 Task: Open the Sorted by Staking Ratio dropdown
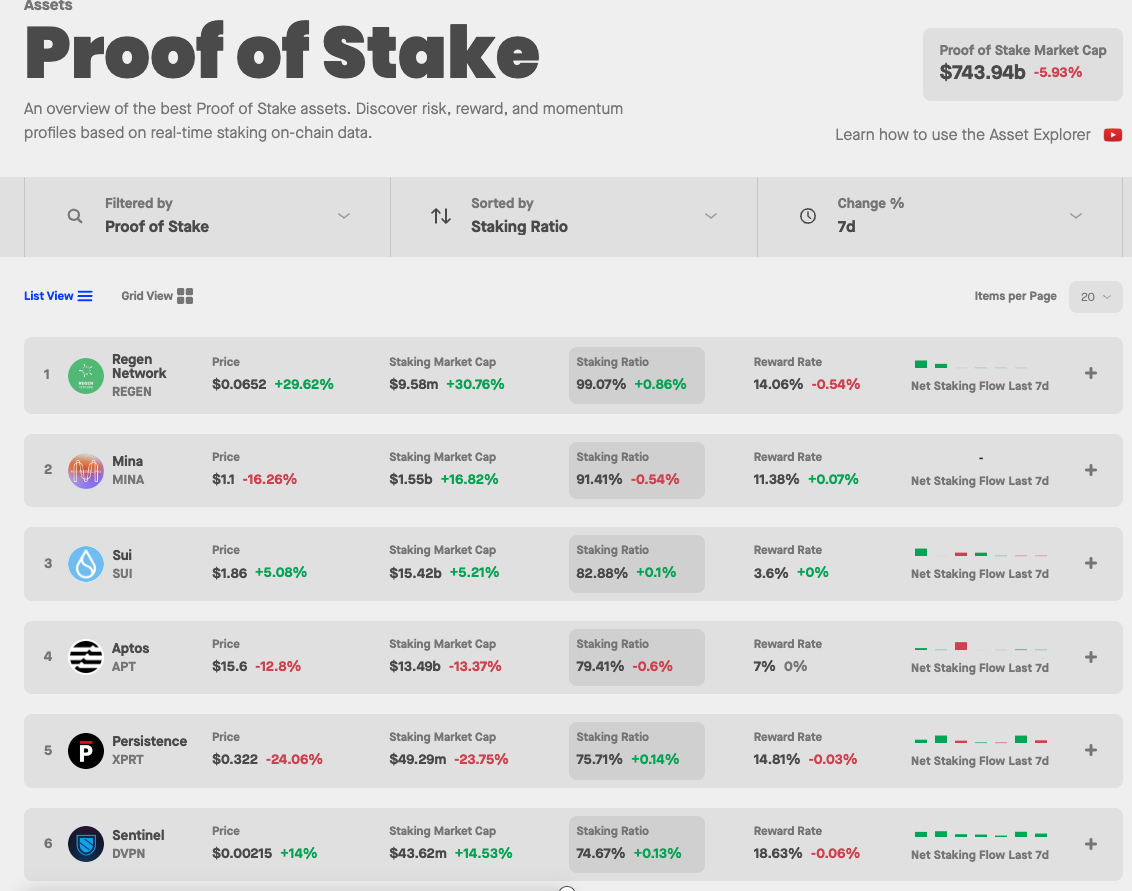573,216
